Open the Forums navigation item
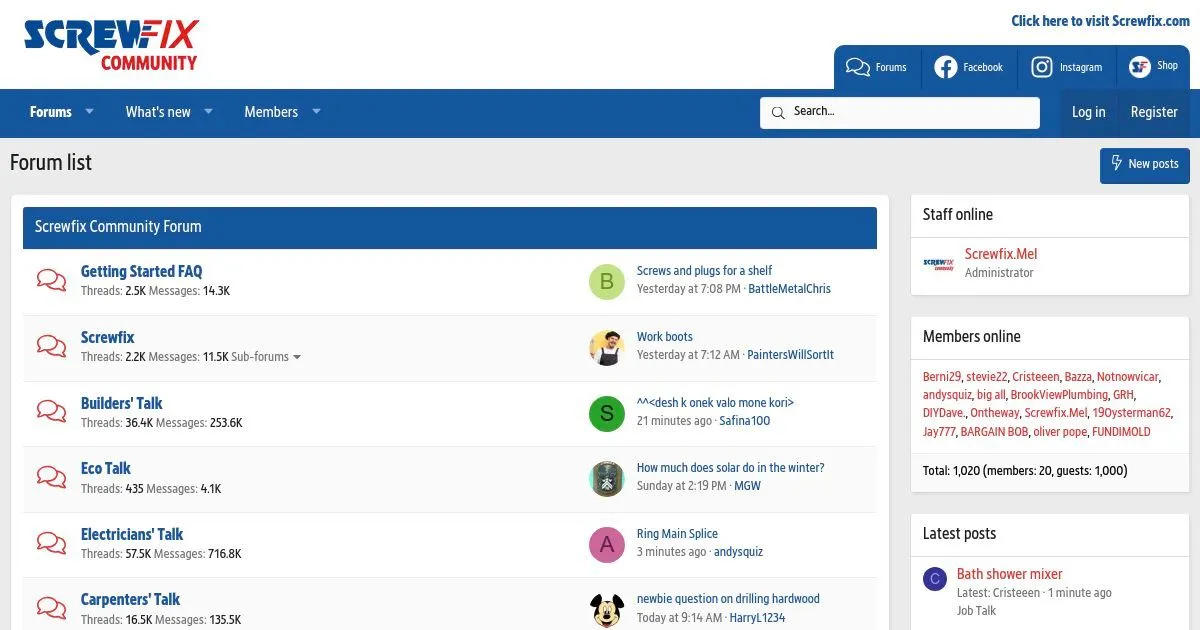 (51, 112)
